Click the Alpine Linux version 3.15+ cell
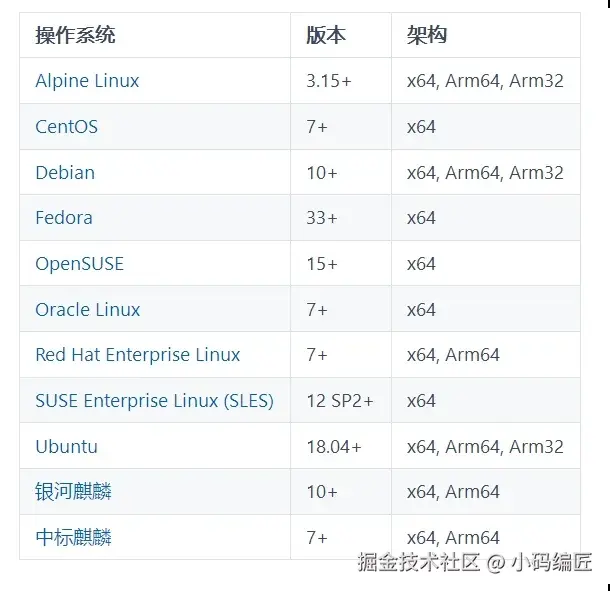The height and width of the screenshot is (591, 610). pos(341,81)
